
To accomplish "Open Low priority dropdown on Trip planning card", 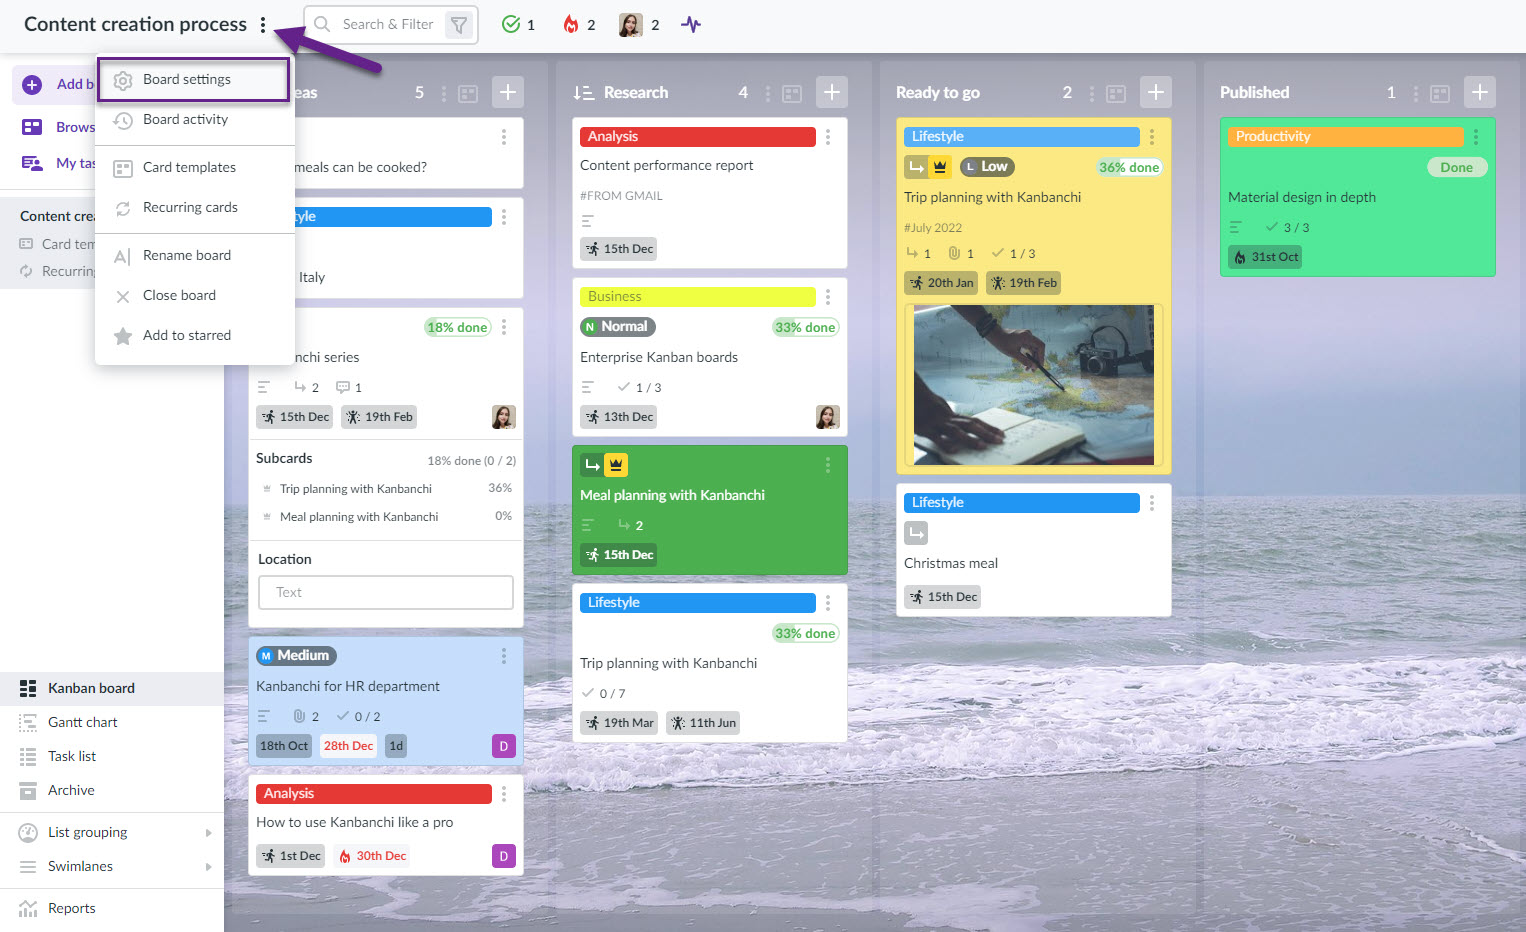I will tap(988, 167).
